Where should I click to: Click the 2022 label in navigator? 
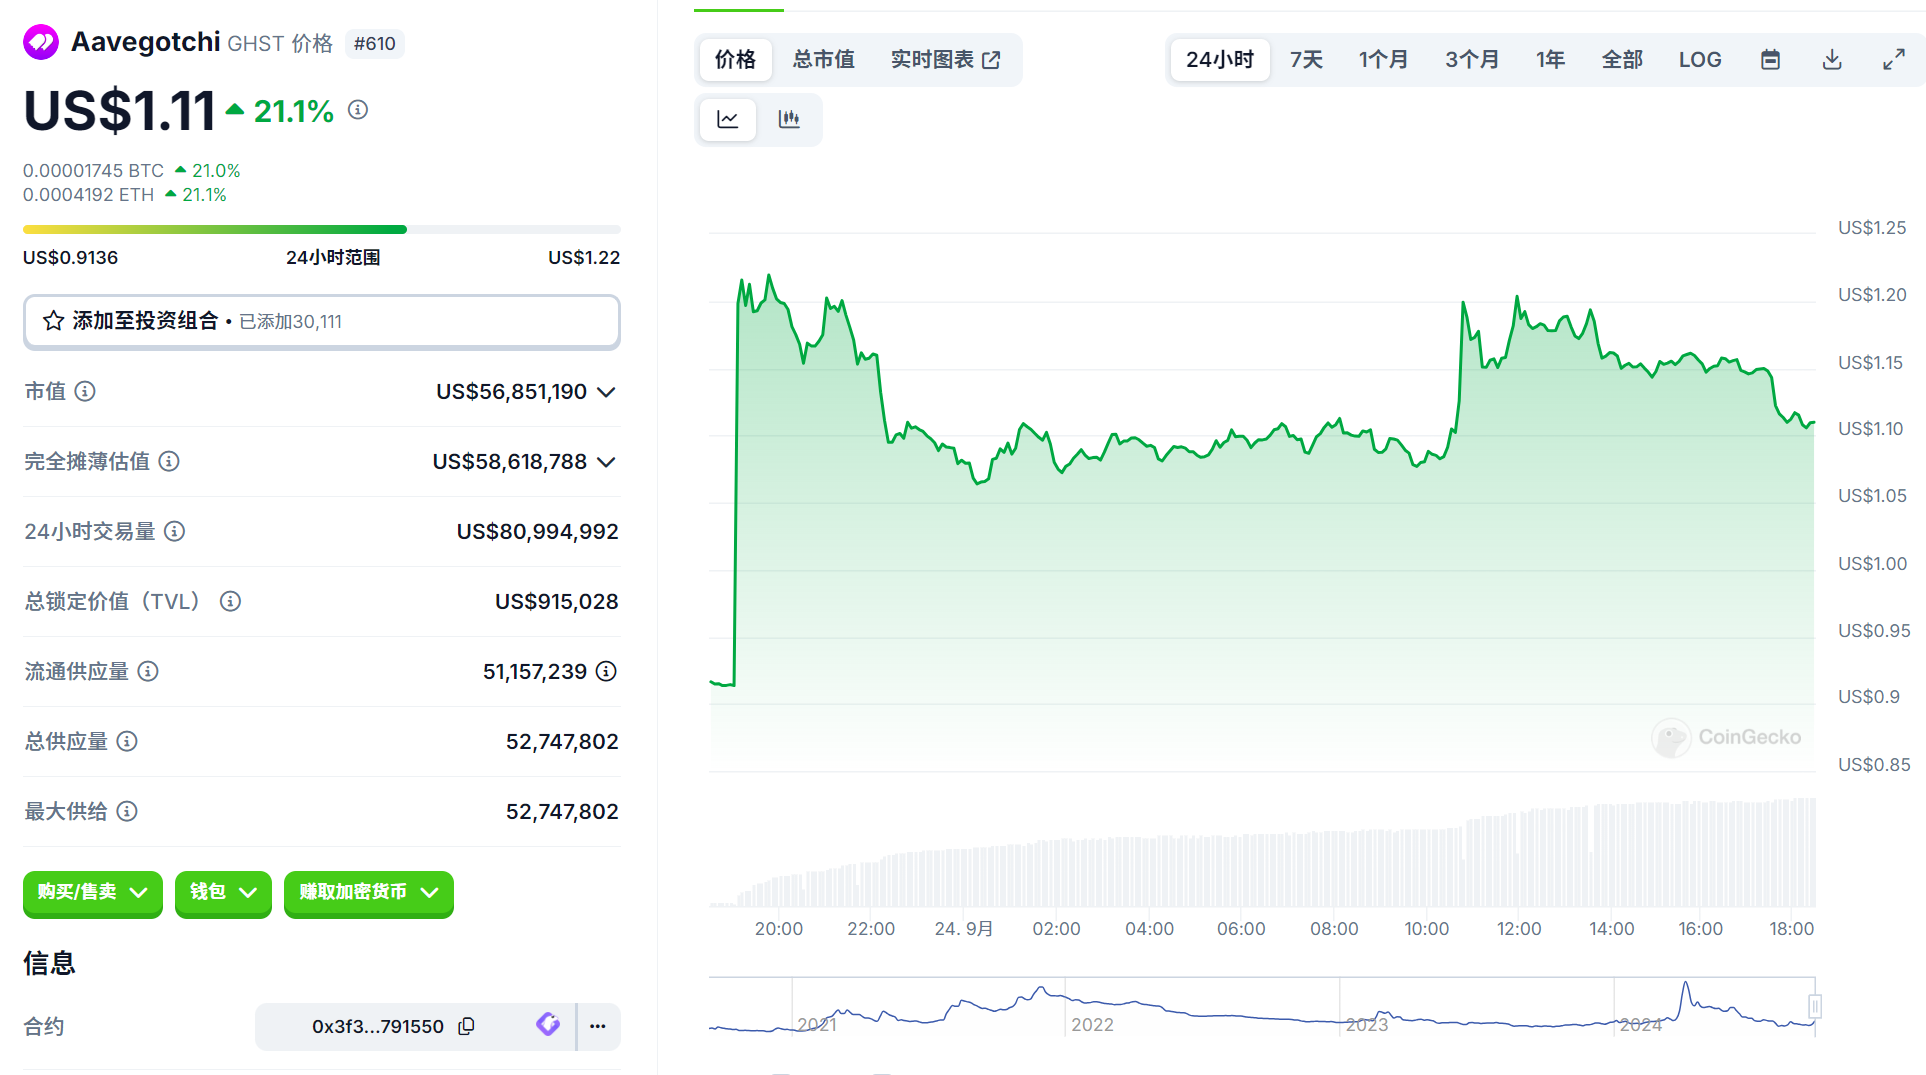pos(1092,1025)
